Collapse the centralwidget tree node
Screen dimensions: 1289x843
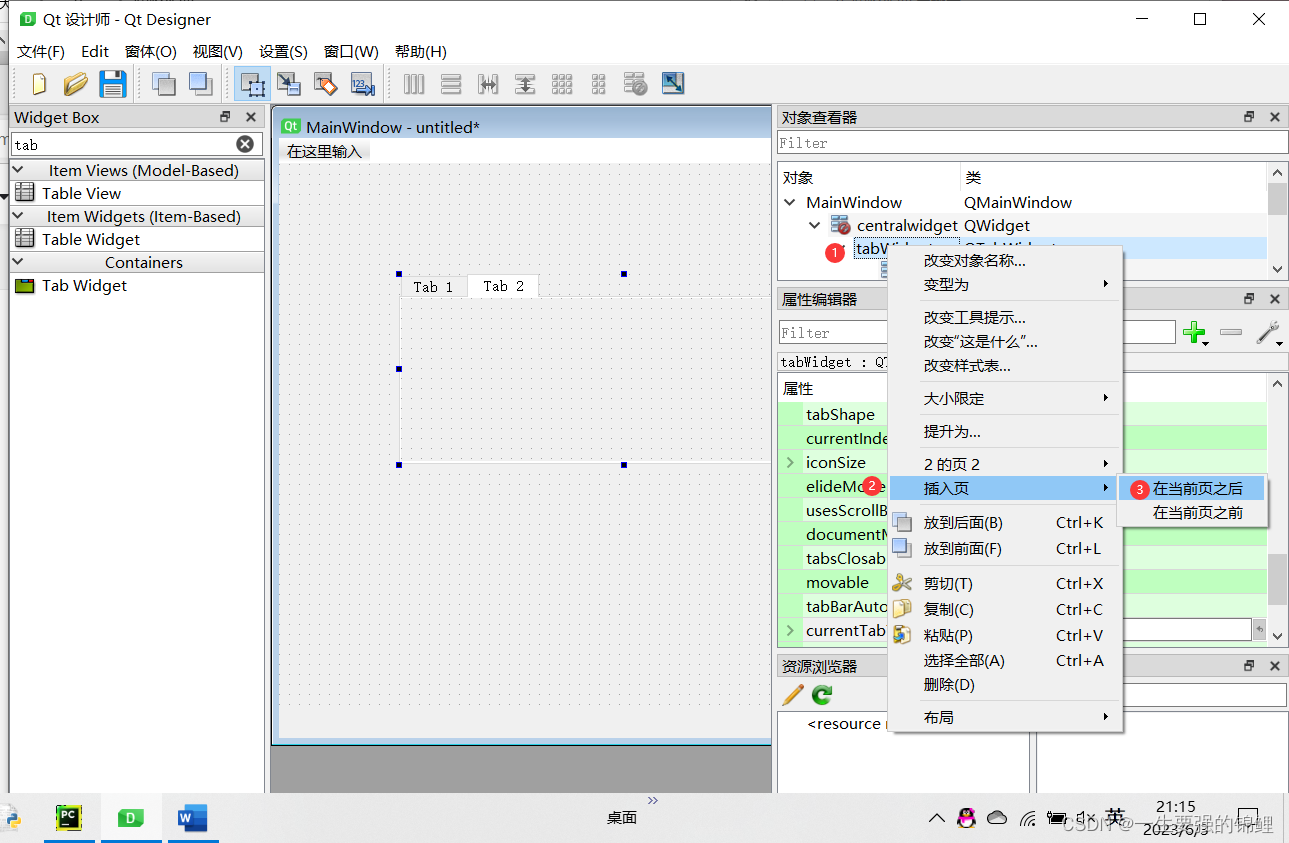814,225
